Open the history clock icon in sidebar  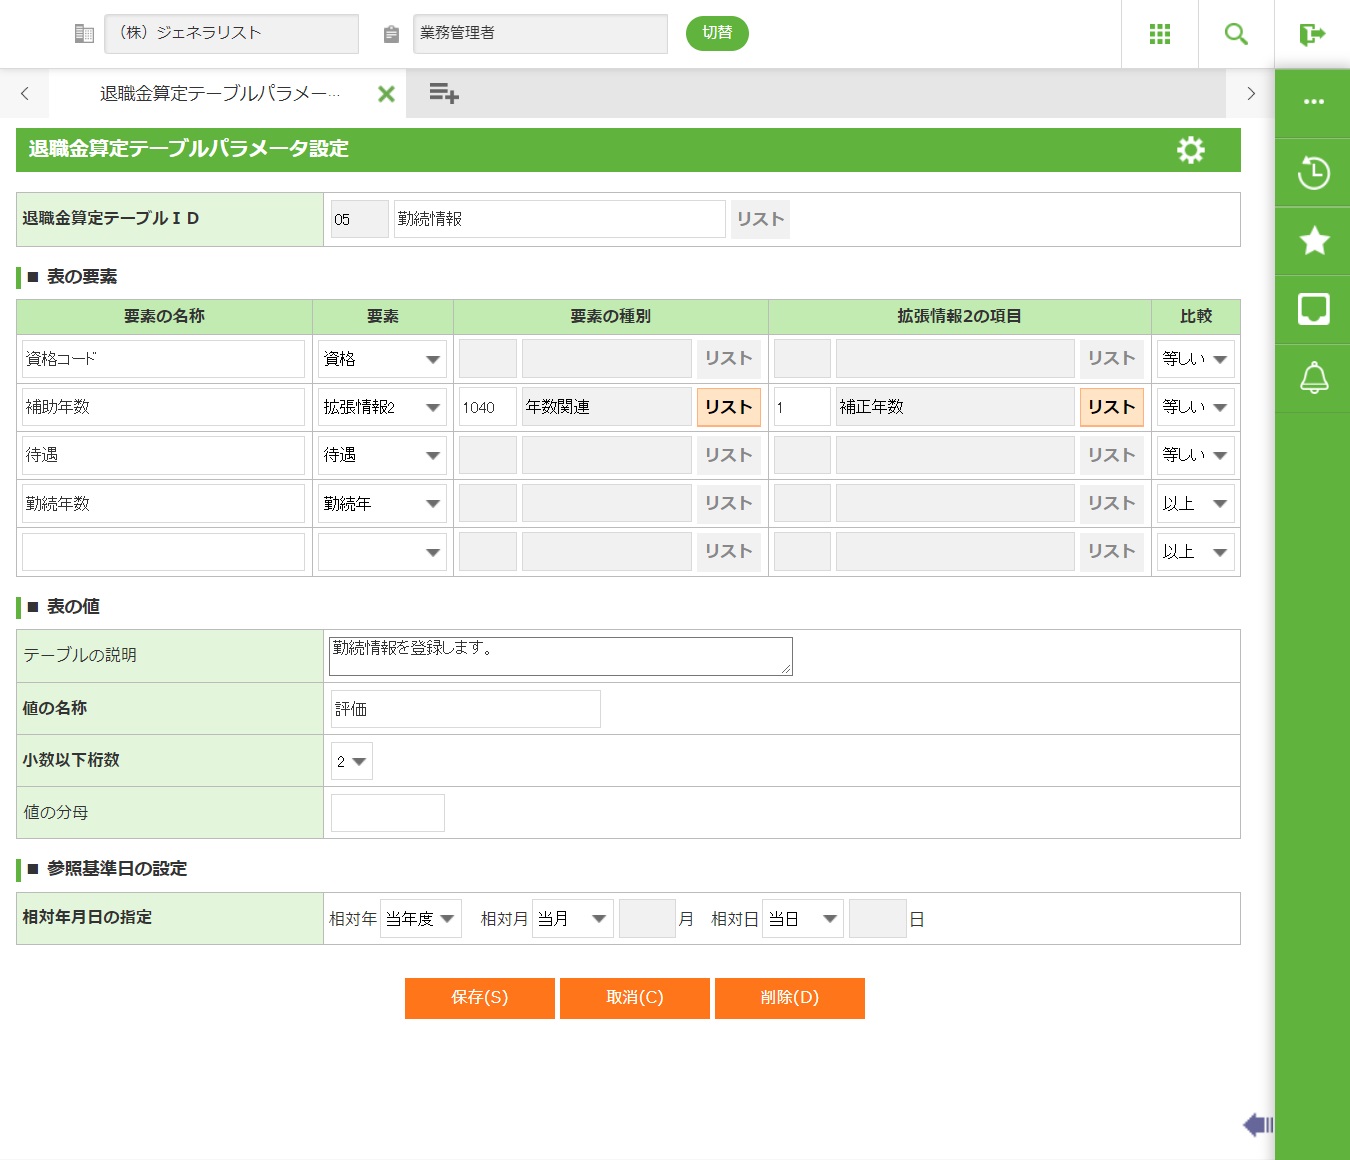[x=1313, y=173]
